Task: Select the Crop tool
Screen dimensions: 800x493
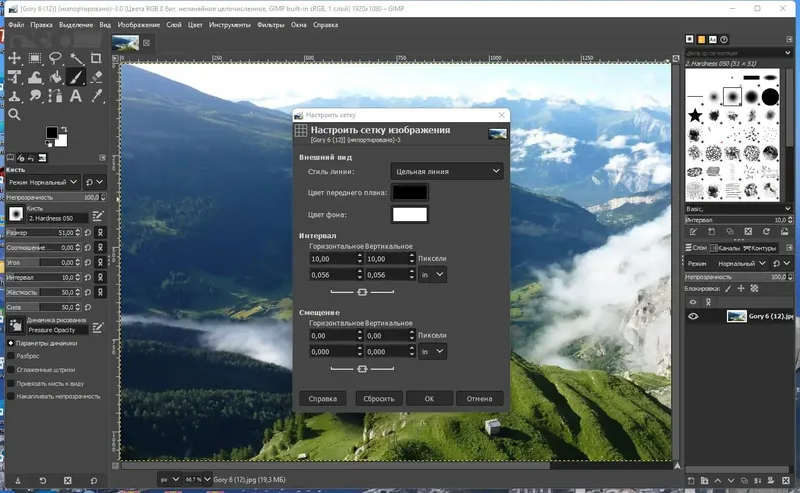Action: click(x=97, y=58)
